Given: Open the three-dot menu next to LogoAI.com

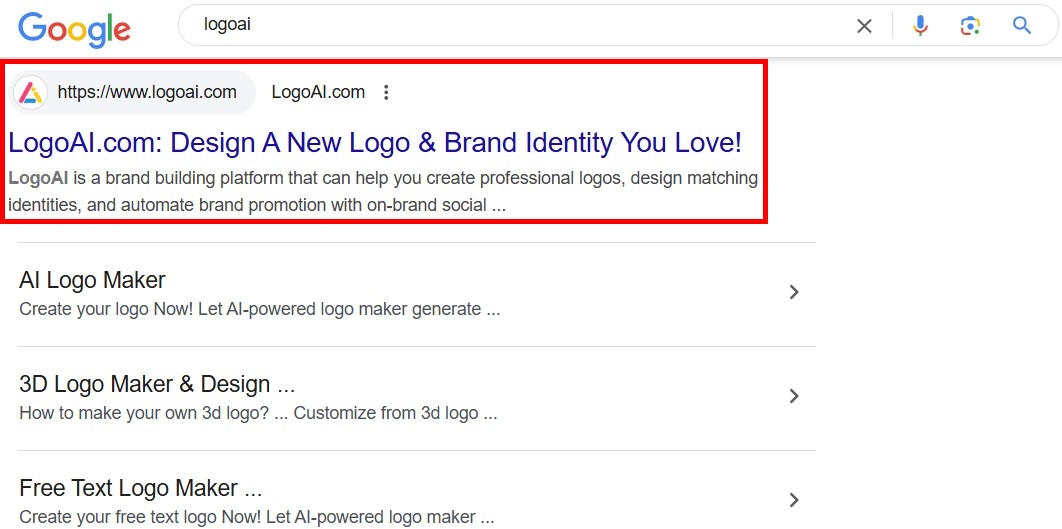Looking at the screenshot, I should tap(387, 93).
